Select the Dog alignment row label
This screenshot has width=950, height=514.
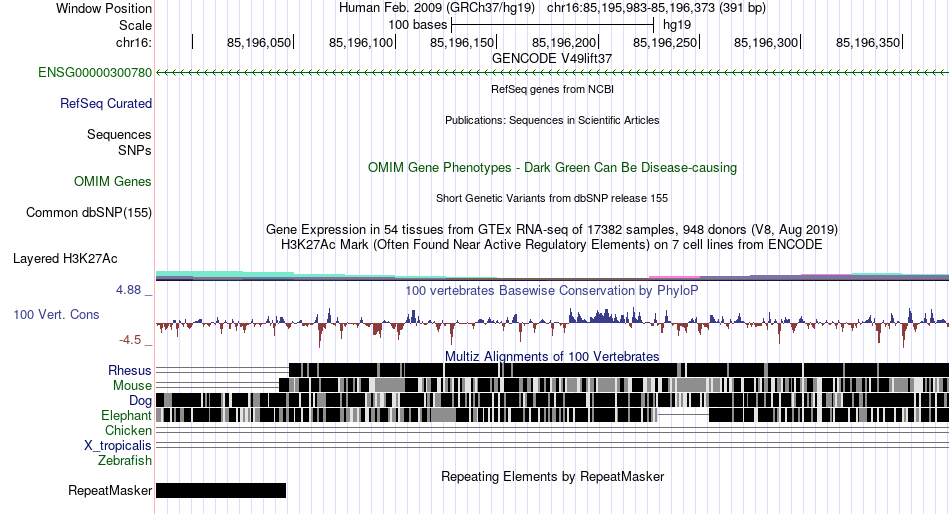pos(140,401)
